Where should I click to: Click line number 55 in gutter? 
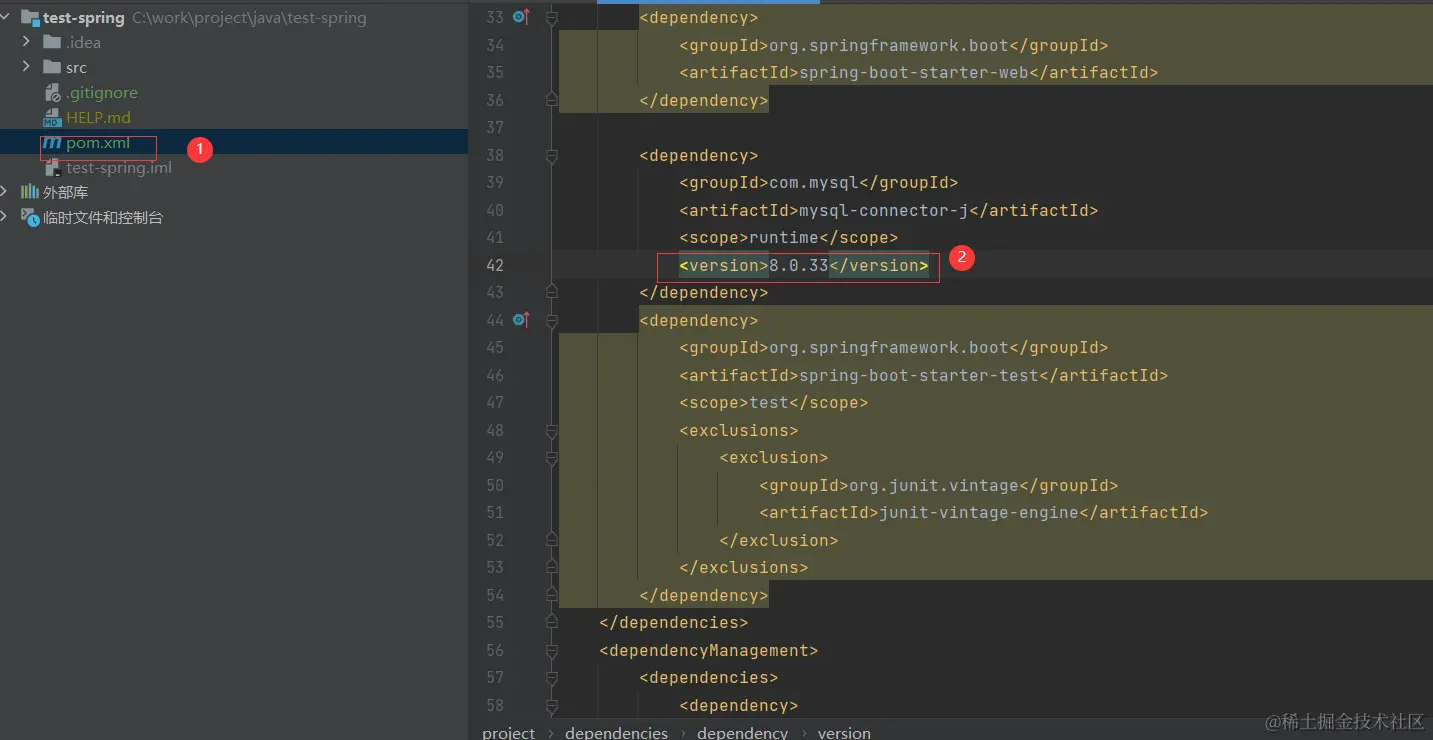click(x=494, y=622)
